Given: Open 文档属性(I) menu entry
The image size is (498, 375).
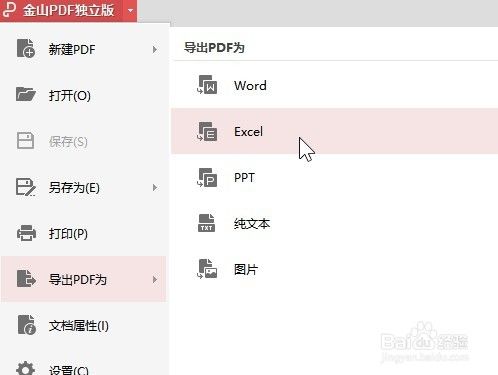Looking at the screenshot, I should pos(84,326).
